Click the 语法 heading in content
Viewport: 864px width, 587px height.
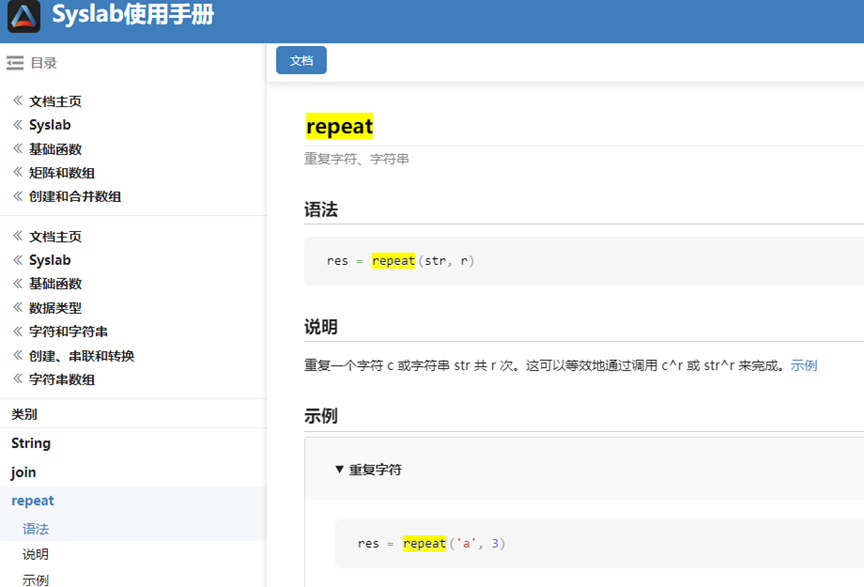(321, 209)
